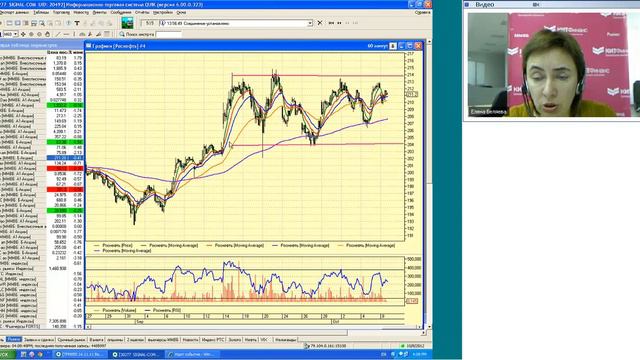This screenshot has width=640, height=360.
Task: Click the second double-arrow icon after X
Action: point(340,23)
